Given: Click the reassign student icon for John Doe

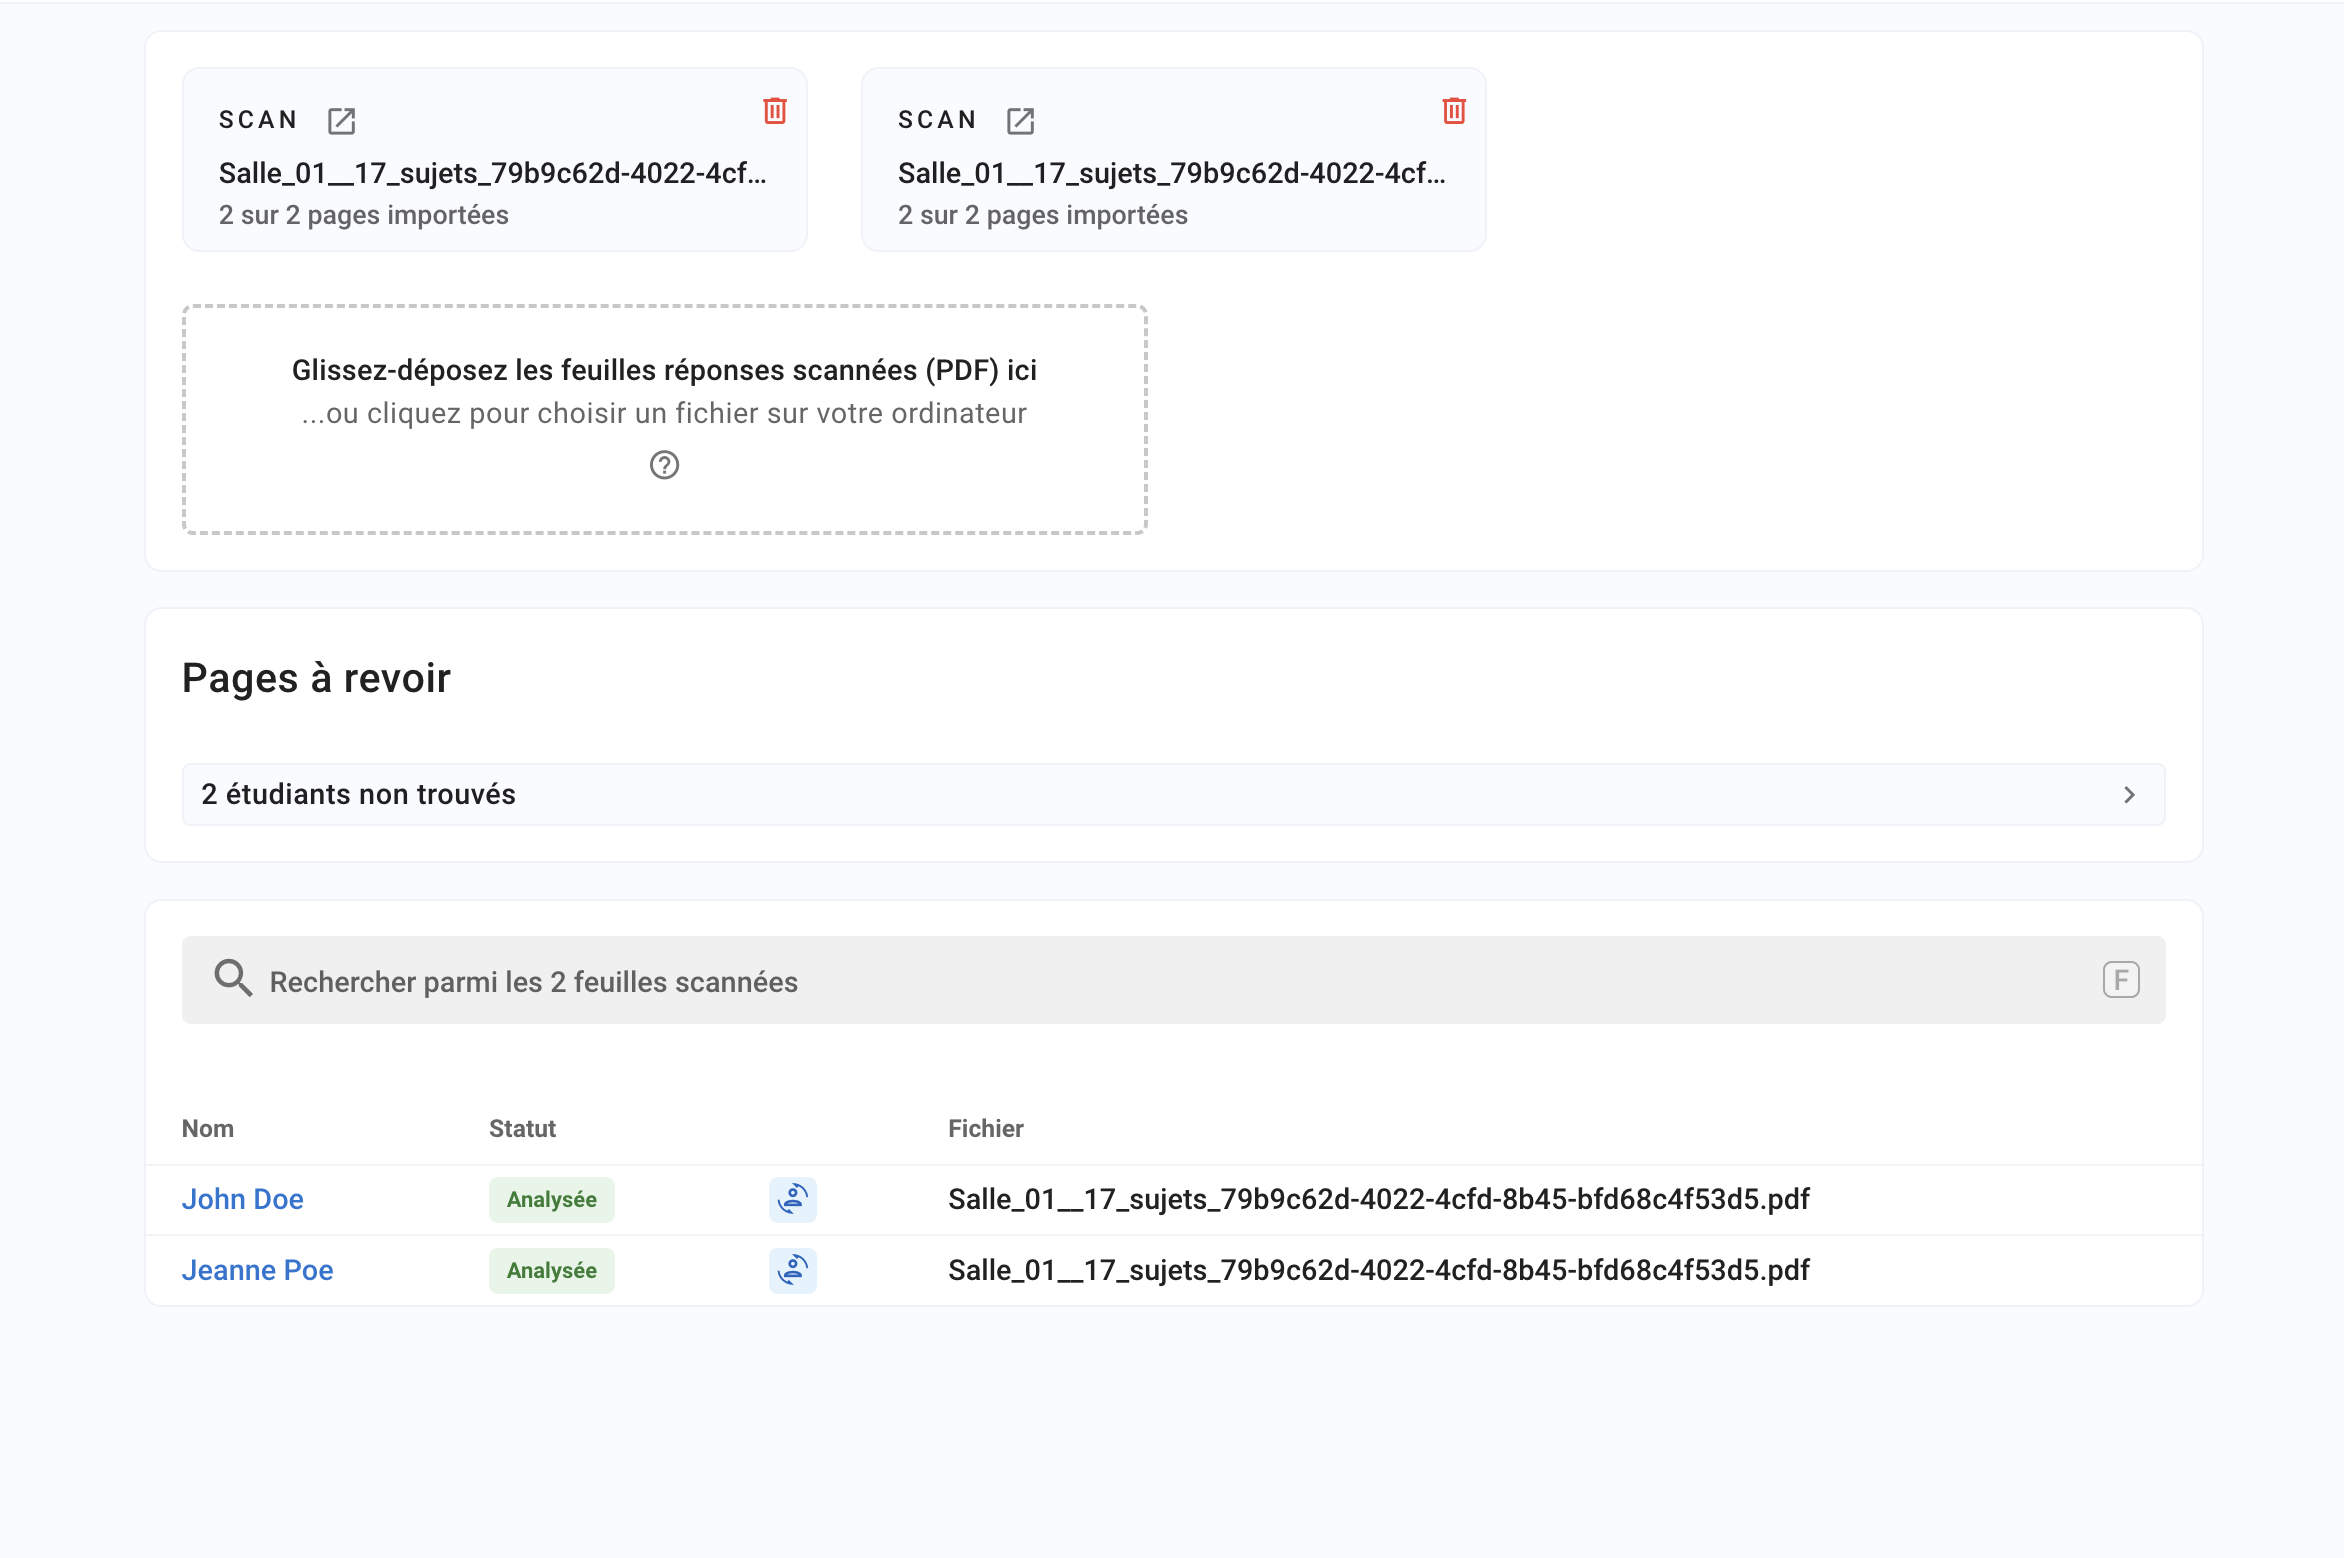Looking at the screenshot, I should coord(792,1199).
